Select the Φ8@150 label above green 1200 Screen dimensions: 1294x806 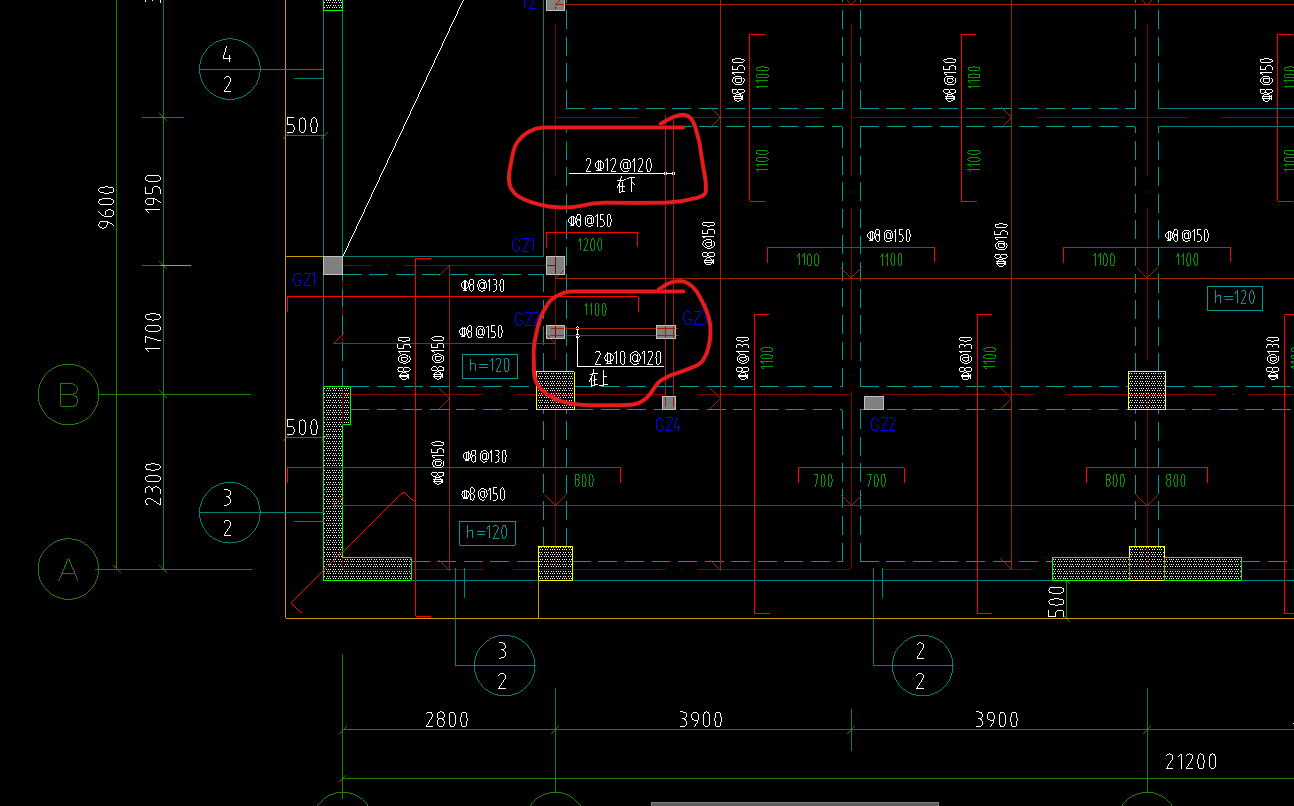tap(590, 221)
